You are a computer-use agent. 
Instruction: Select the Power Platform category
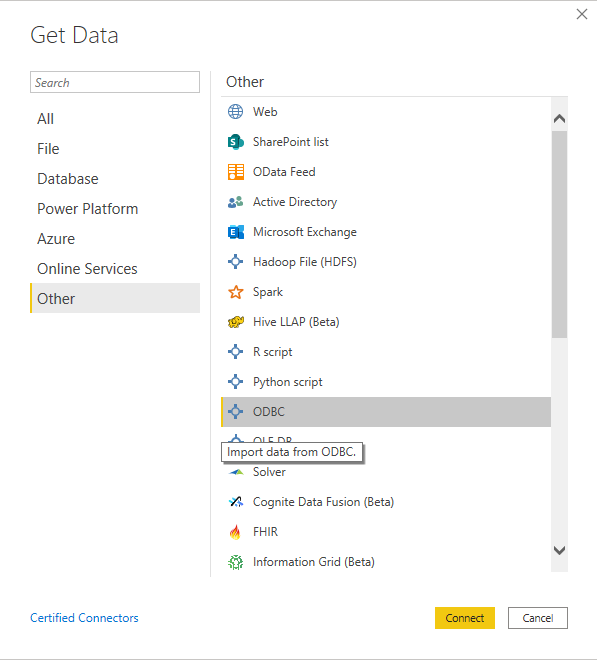[115, 209]
